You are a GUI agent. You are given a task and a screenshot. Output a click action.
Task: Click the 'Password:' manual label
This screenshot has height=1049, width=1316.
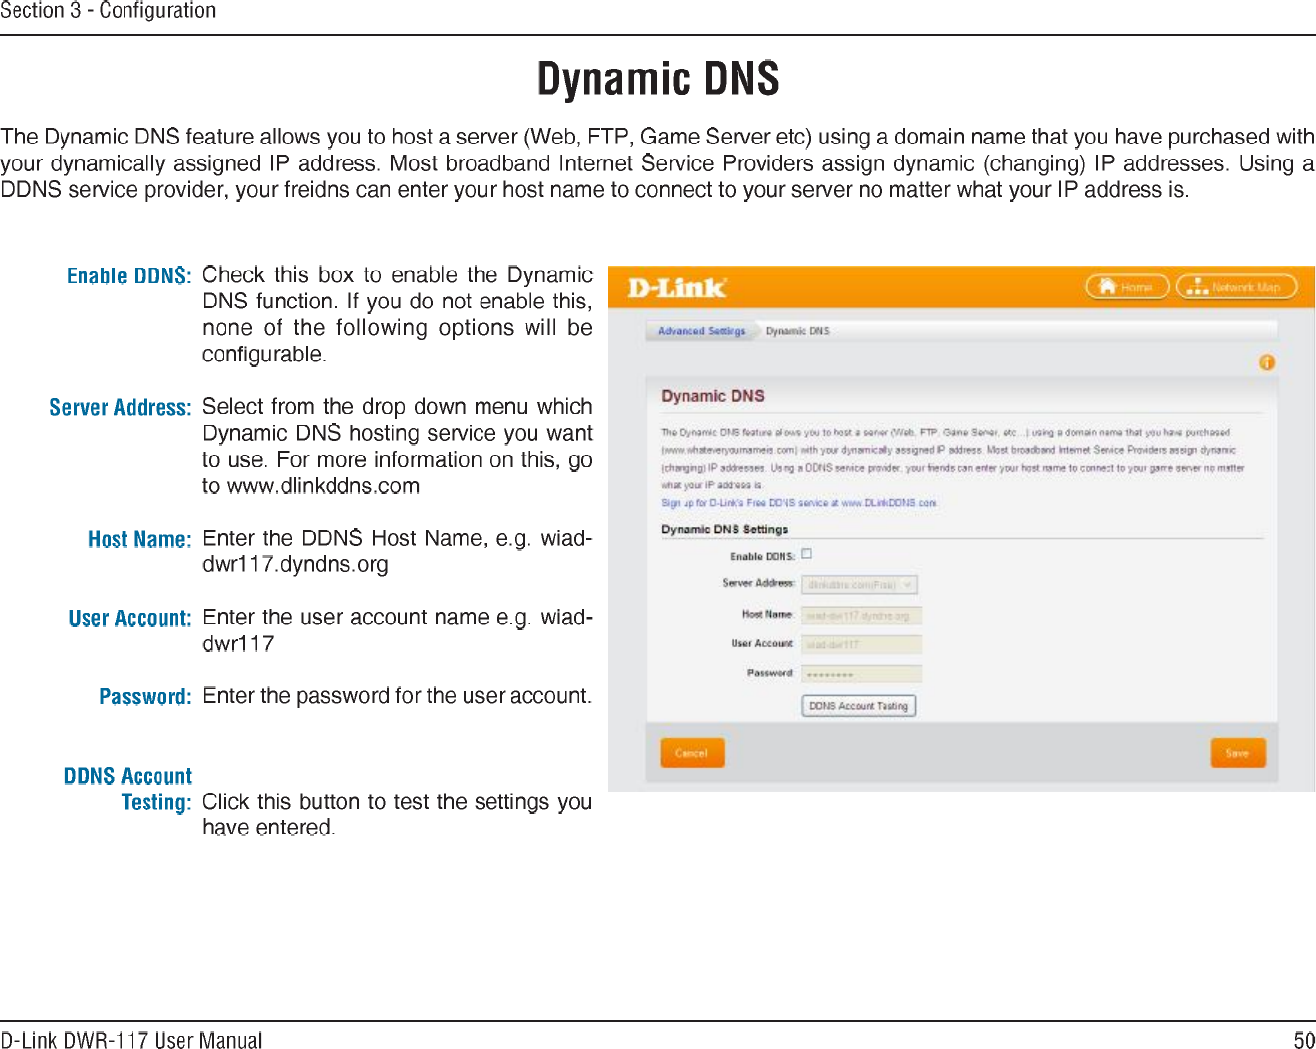145,697
